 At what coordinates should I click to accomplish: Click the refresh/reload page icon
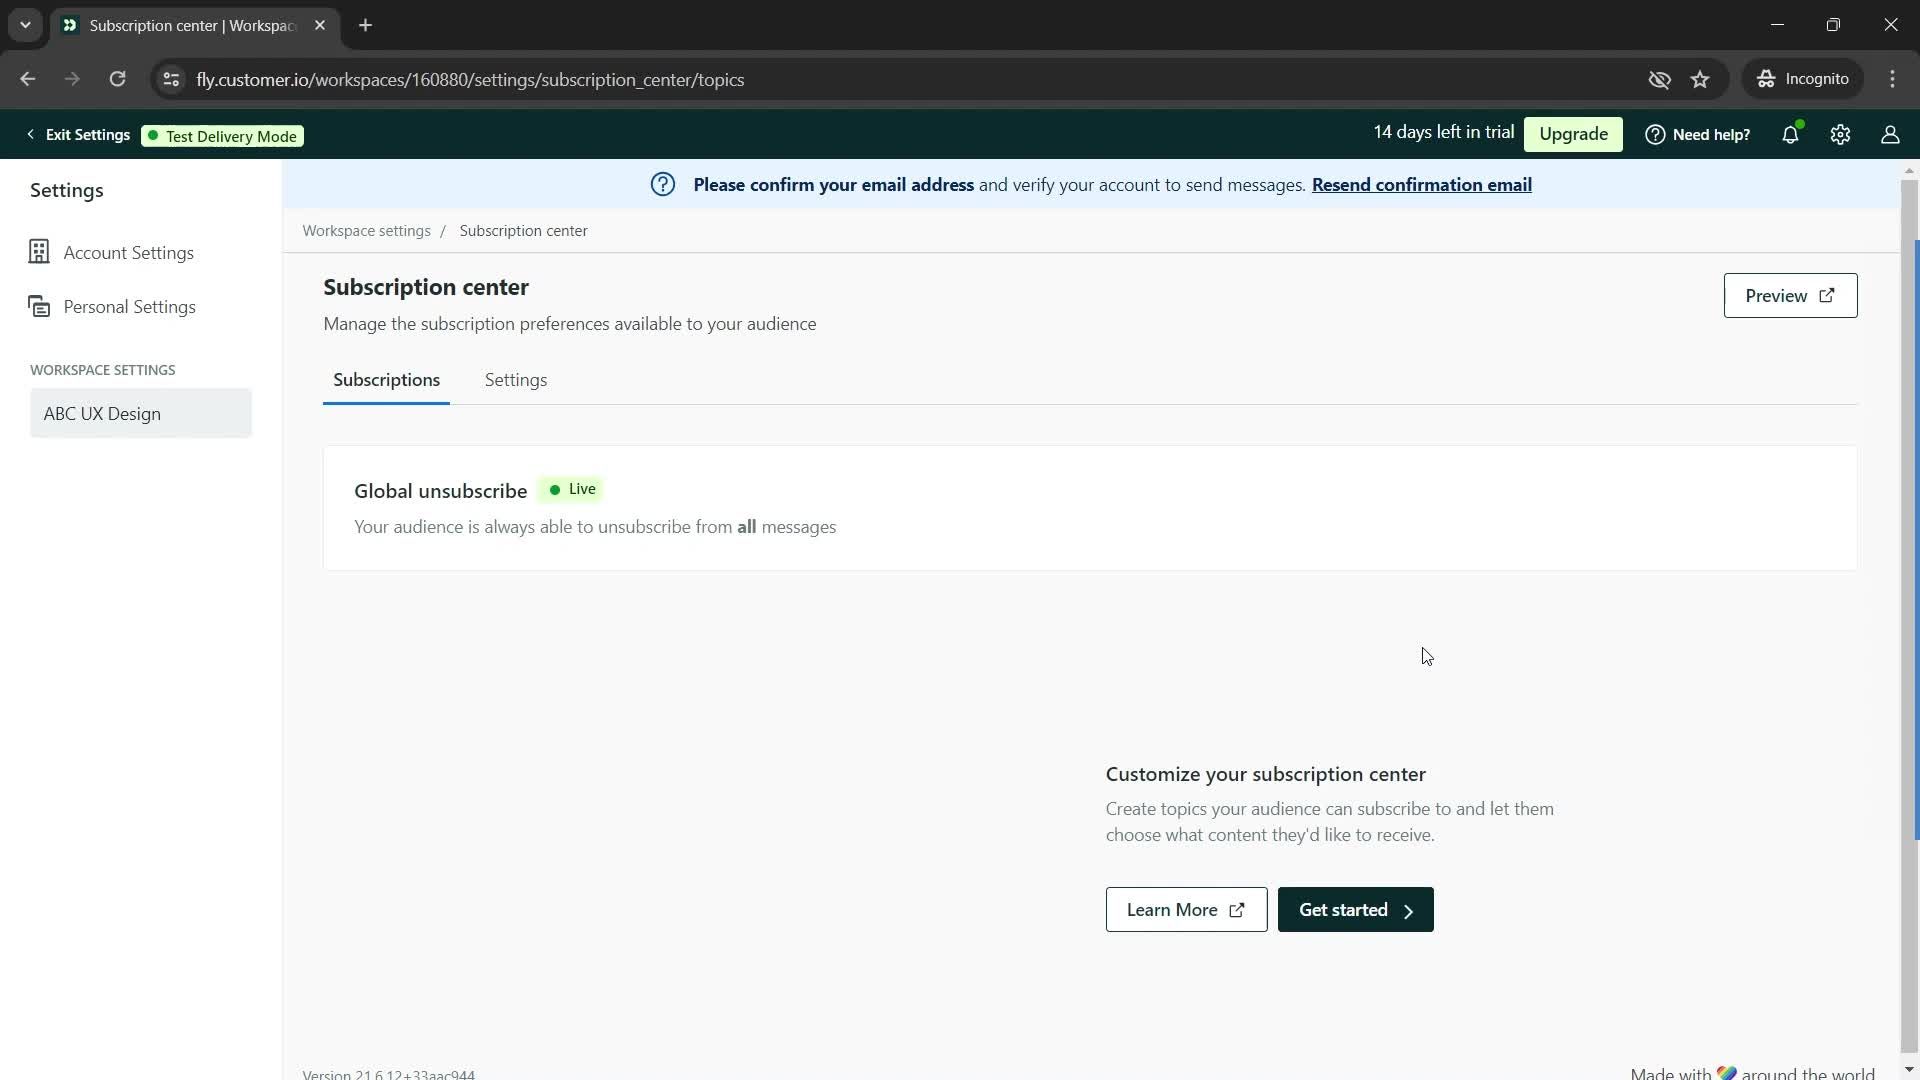117,79
